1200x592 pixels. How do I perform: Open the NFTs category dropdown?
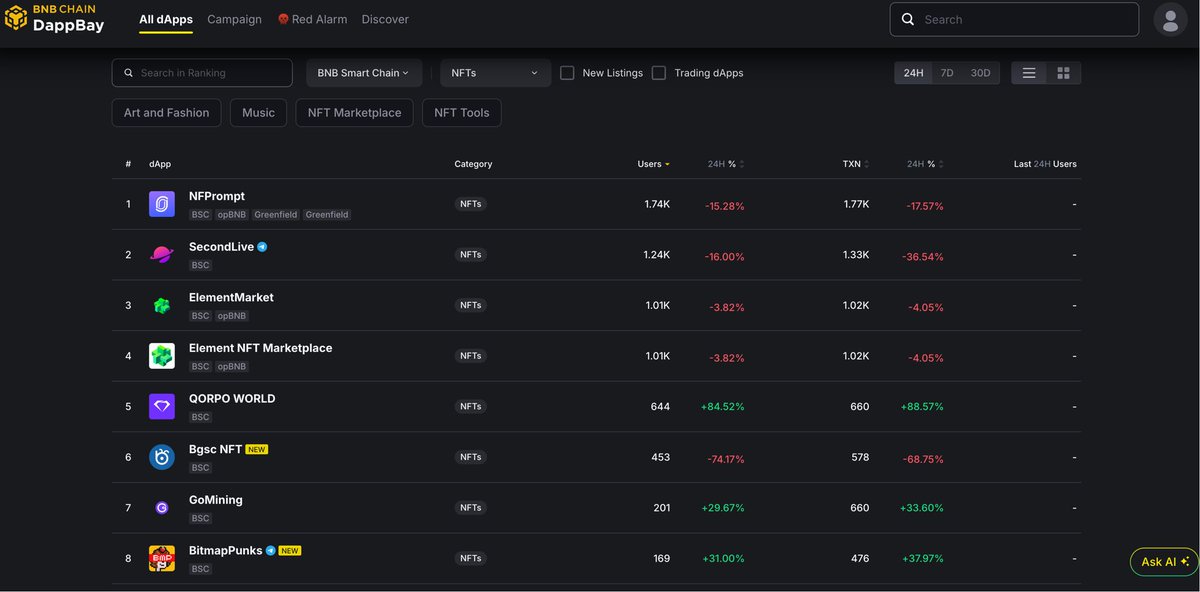[495, 73]
